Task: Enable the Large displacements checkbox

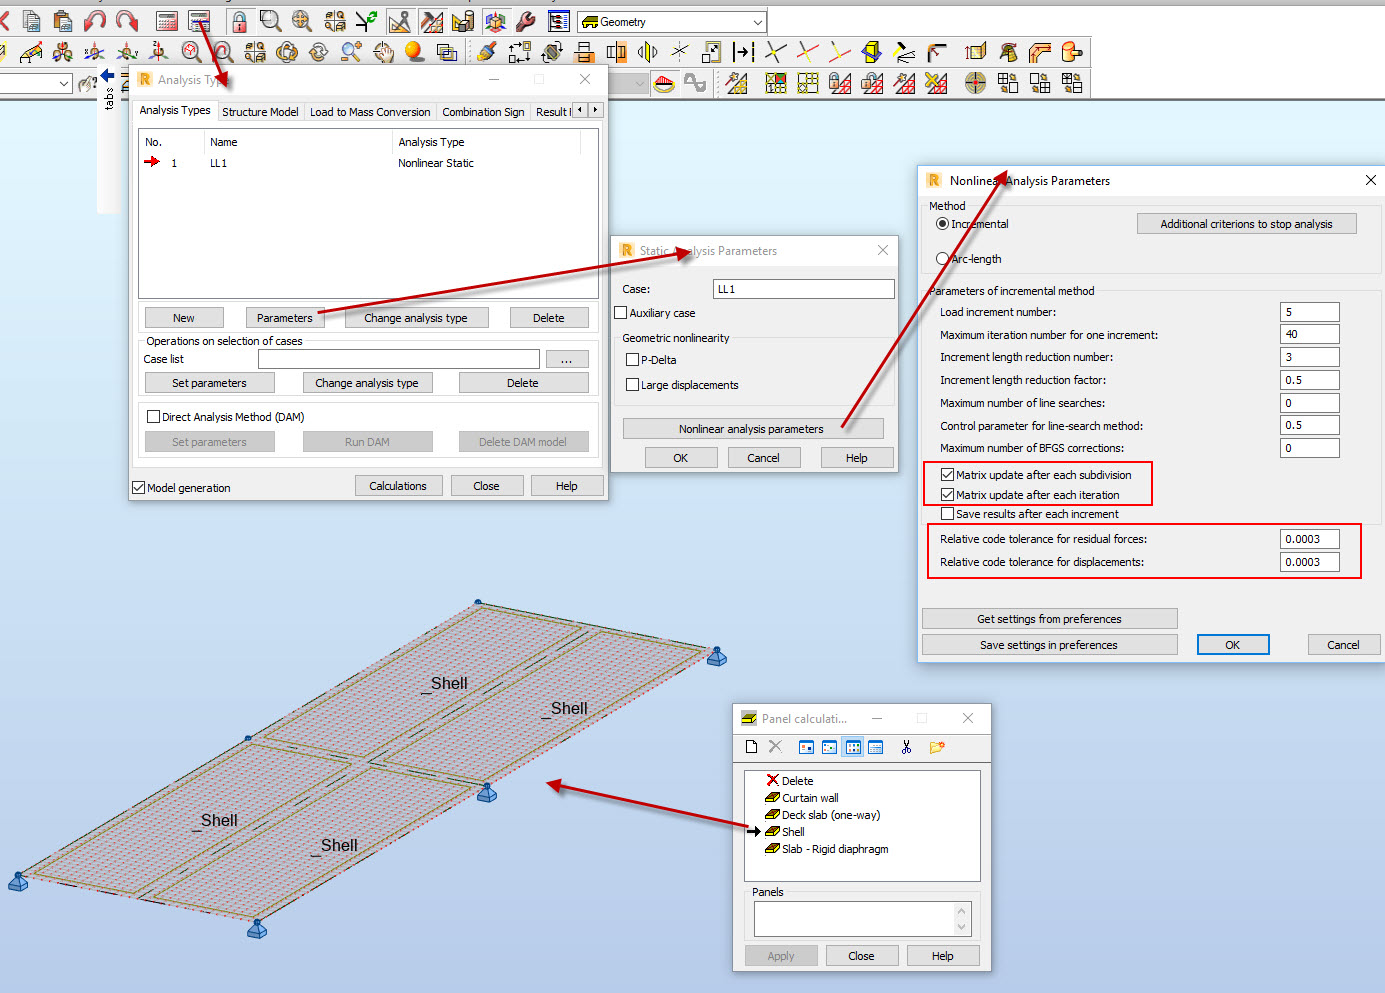Action: click(632, 385)
